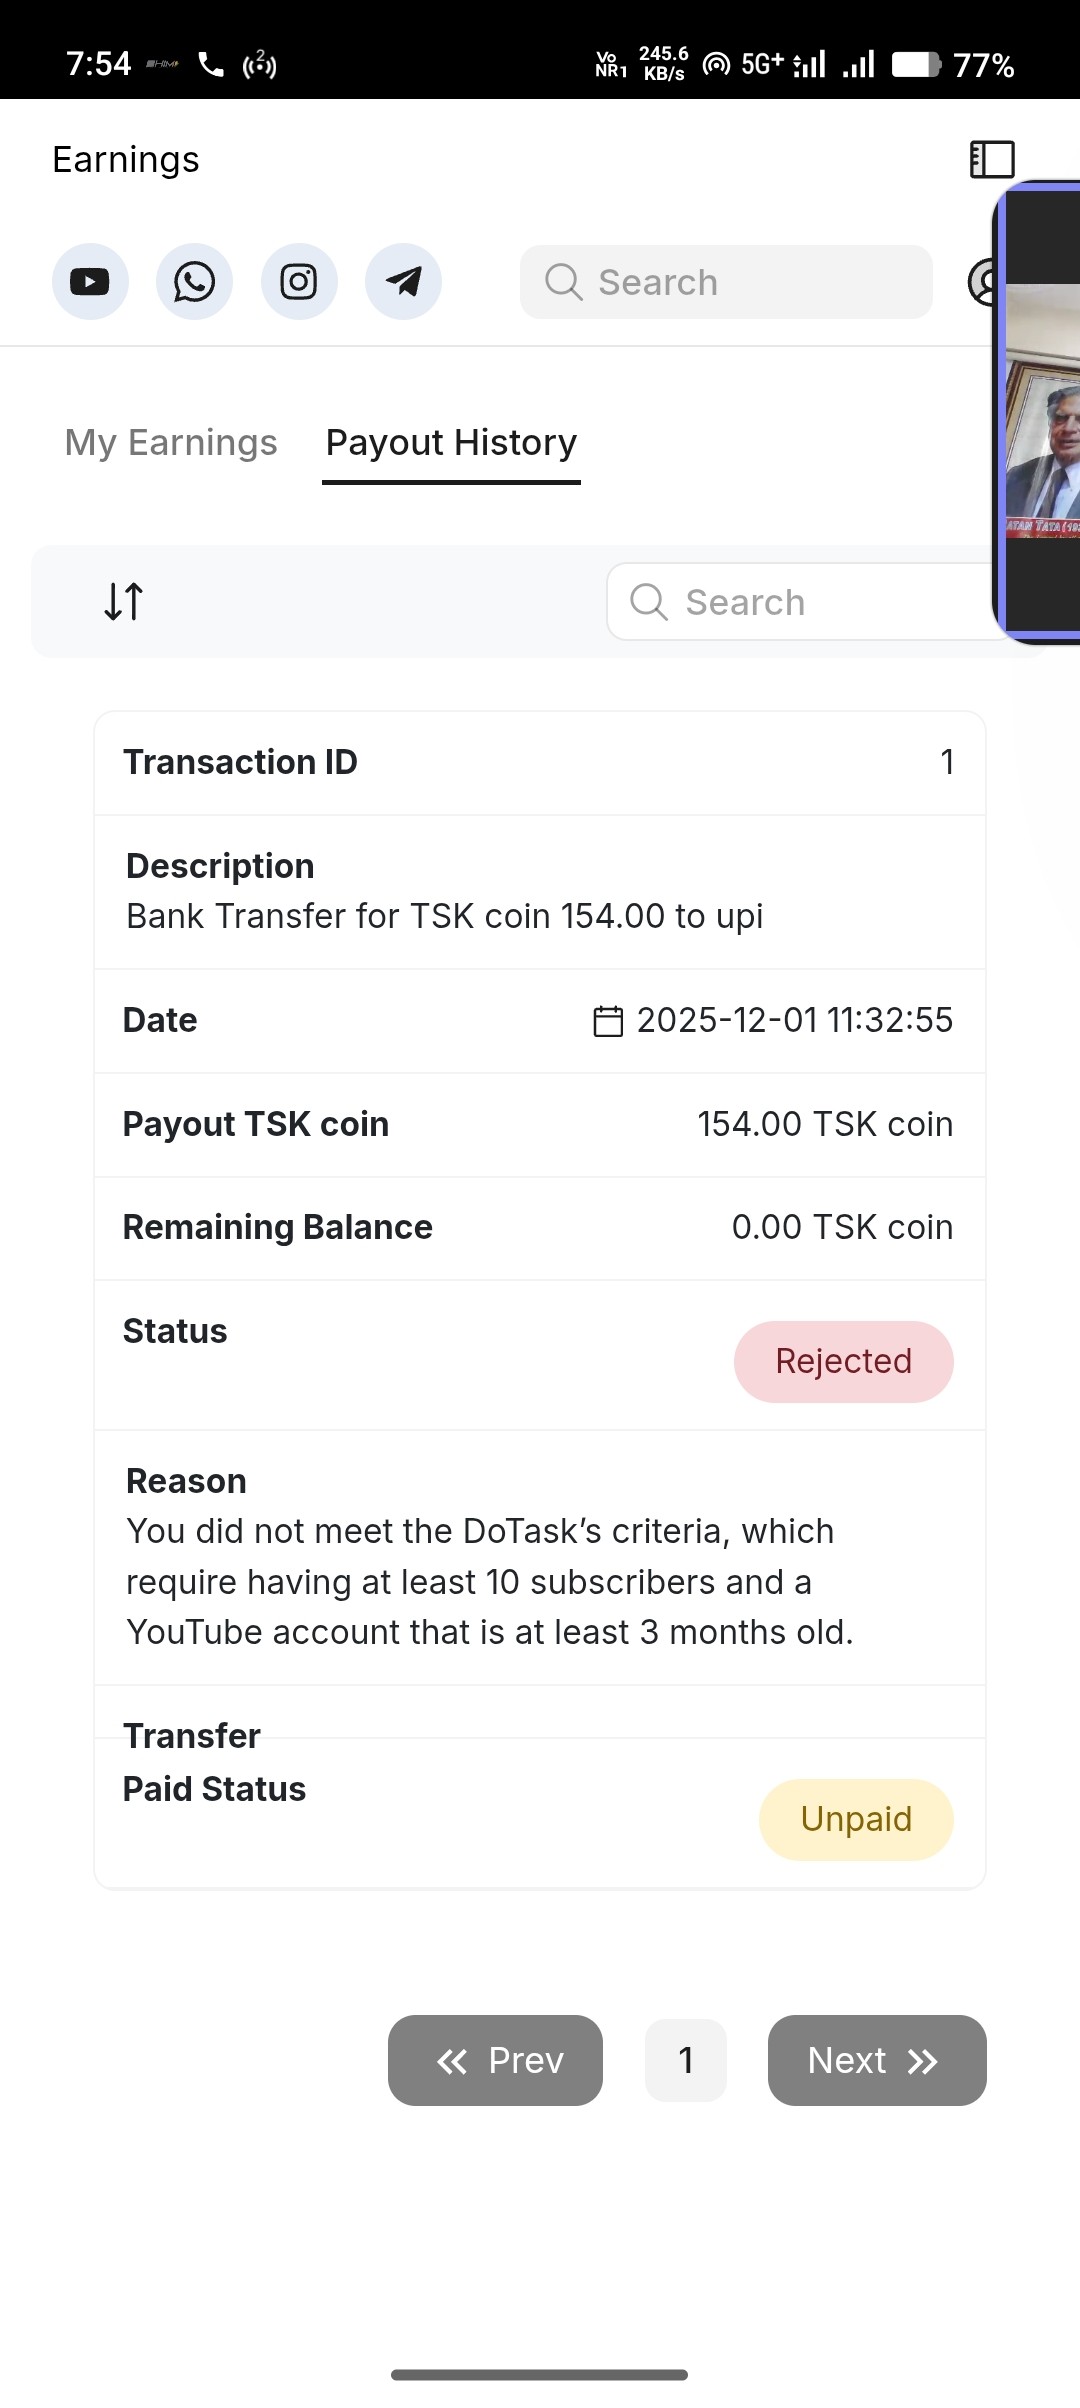Tap the Rejected status badge
The height and width of the screenshot is (2408, 1080).
pyautogui.click(x=843, y=1362)
